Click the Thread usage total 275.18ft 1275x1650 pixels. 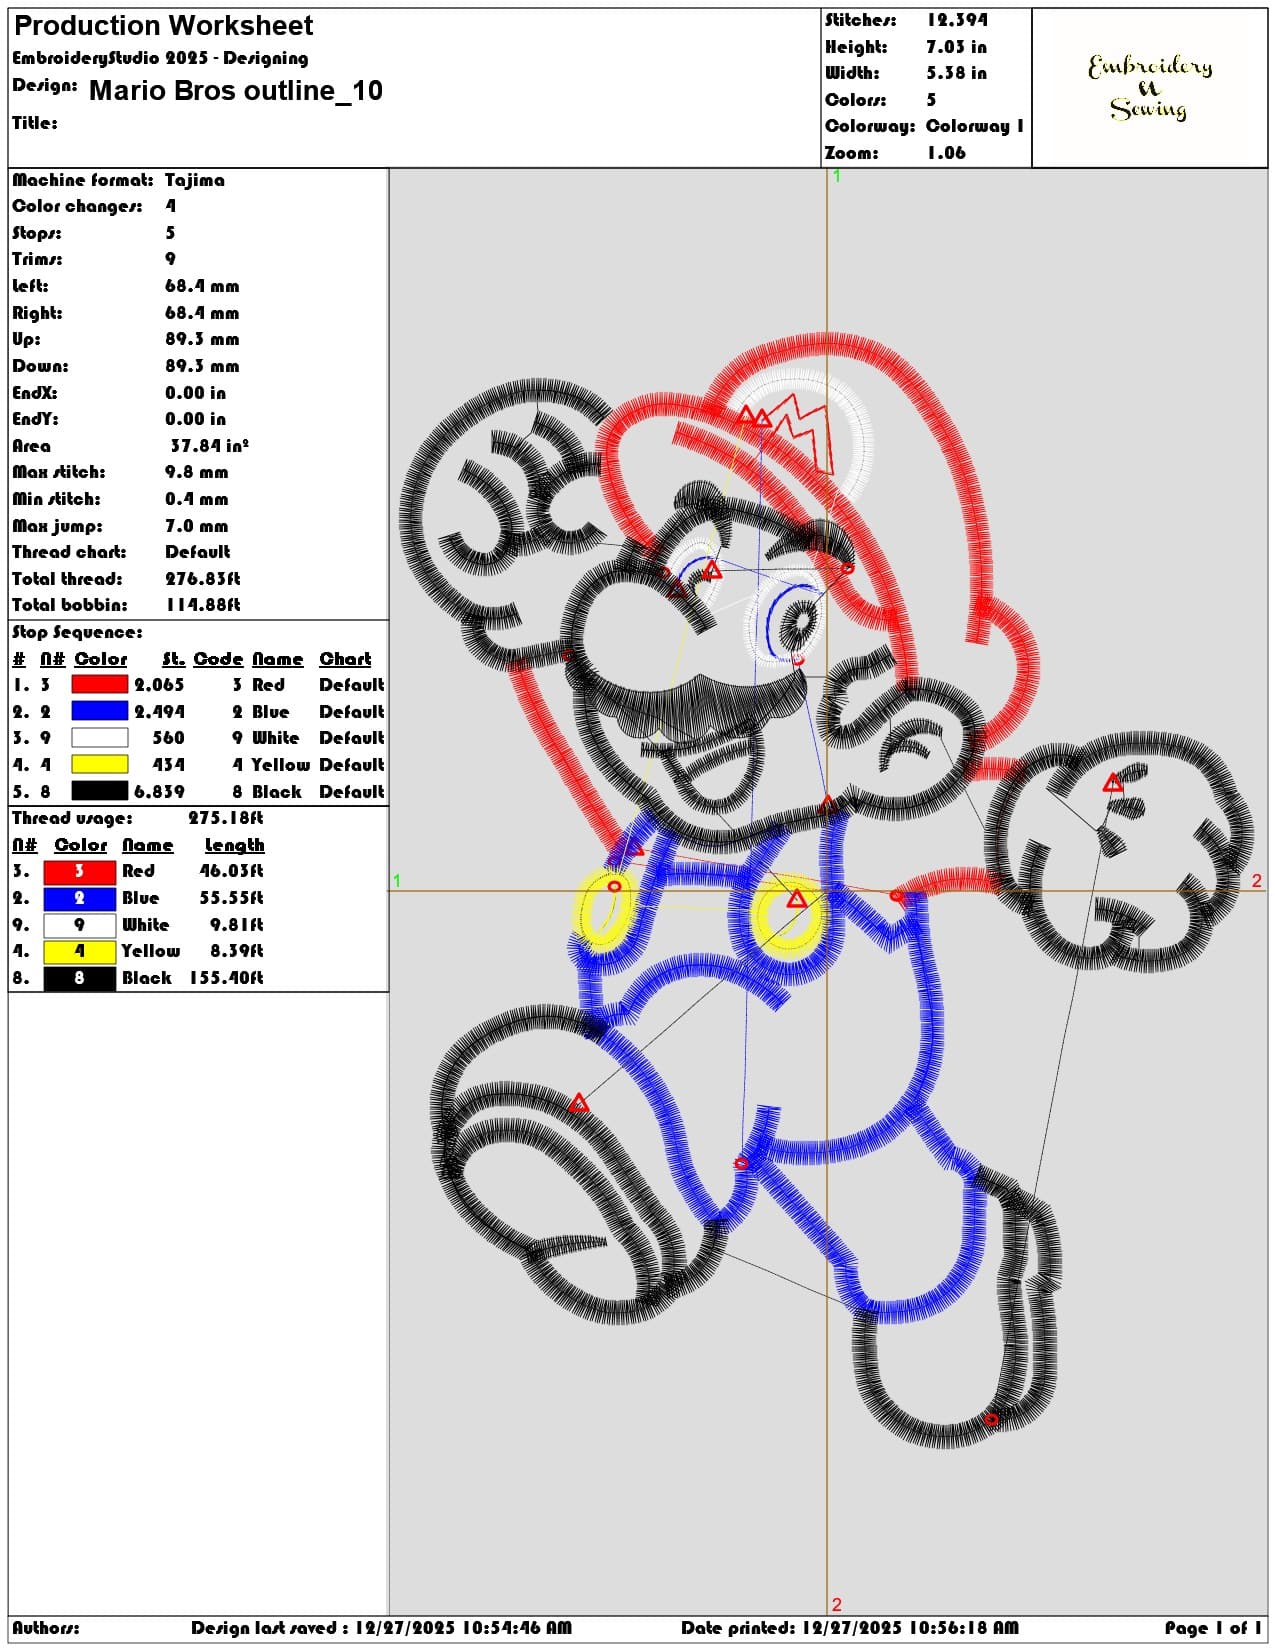pyautogui.click(x=226, y=818)
